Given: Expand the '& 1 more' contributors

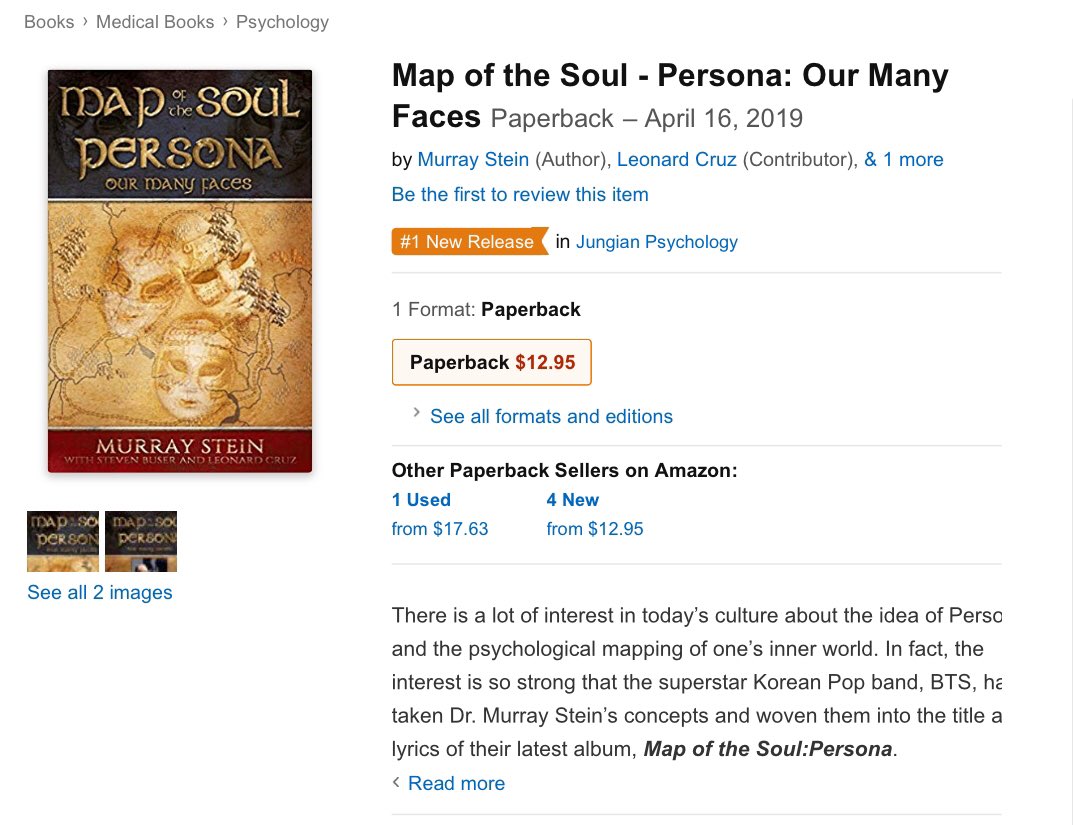Looking at the screenshot, I should (904, 159).
